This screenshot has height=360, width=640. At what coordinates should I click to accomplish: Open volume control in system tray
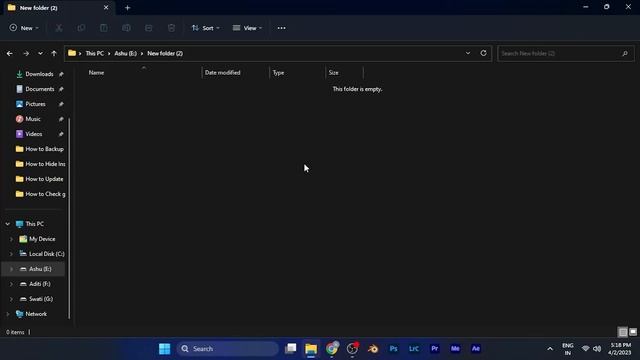pyautogui.click(x=597, y=349)
